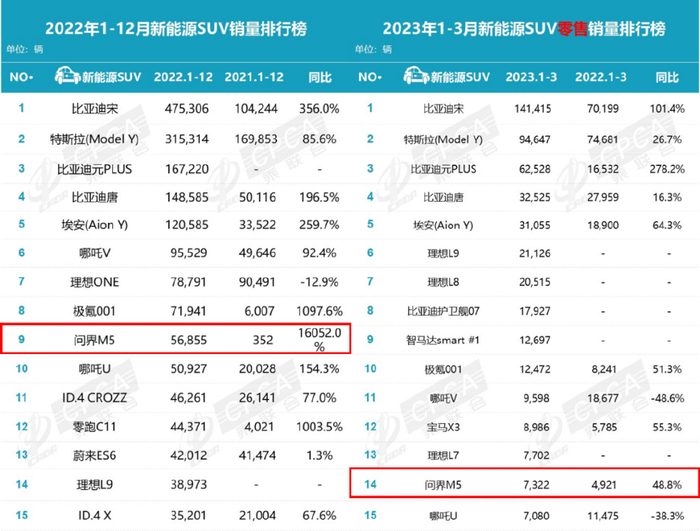Click the car icon in the left table header
The height and width of the screenshot is (531, 700).
click(x=67, y=75)
